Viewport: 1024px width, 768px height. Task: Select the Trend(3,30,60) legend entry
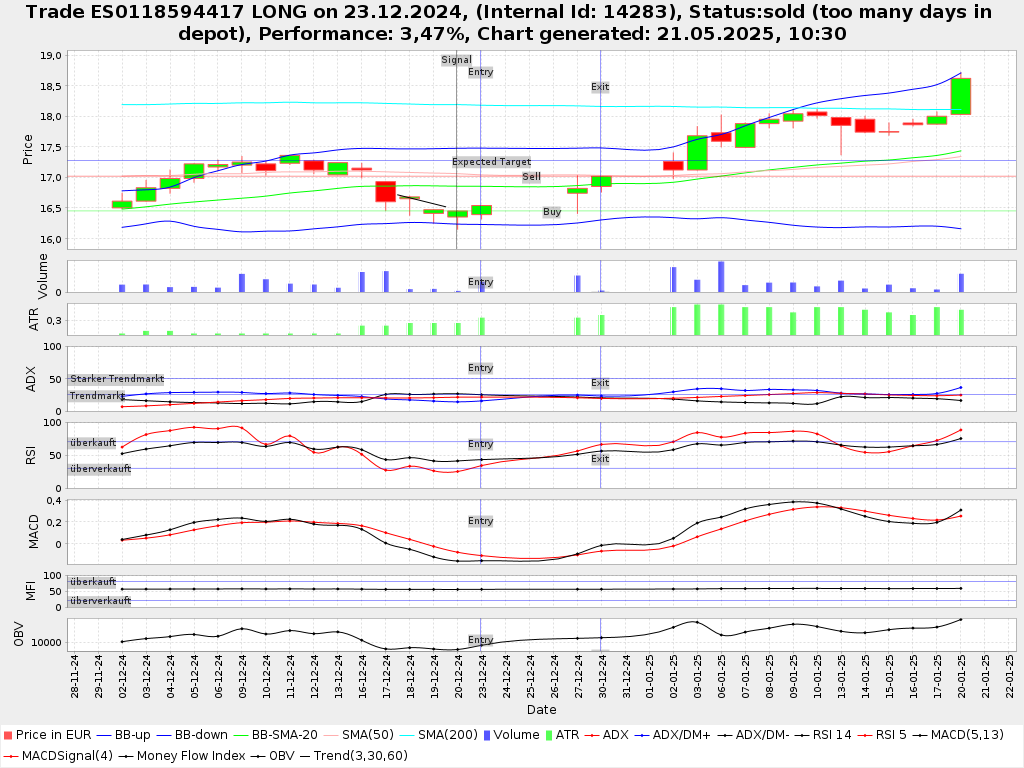pos(352,755)
